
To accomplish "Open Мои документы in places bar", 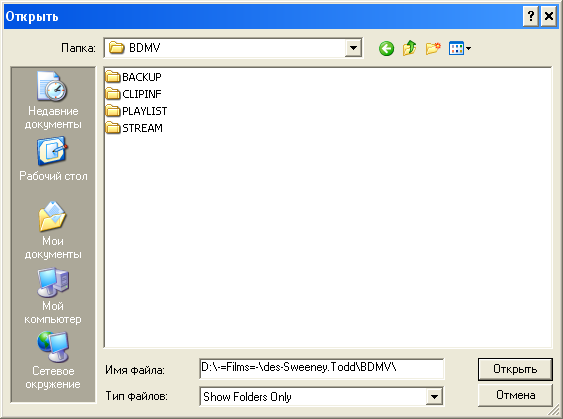I will tap(53, 230).
